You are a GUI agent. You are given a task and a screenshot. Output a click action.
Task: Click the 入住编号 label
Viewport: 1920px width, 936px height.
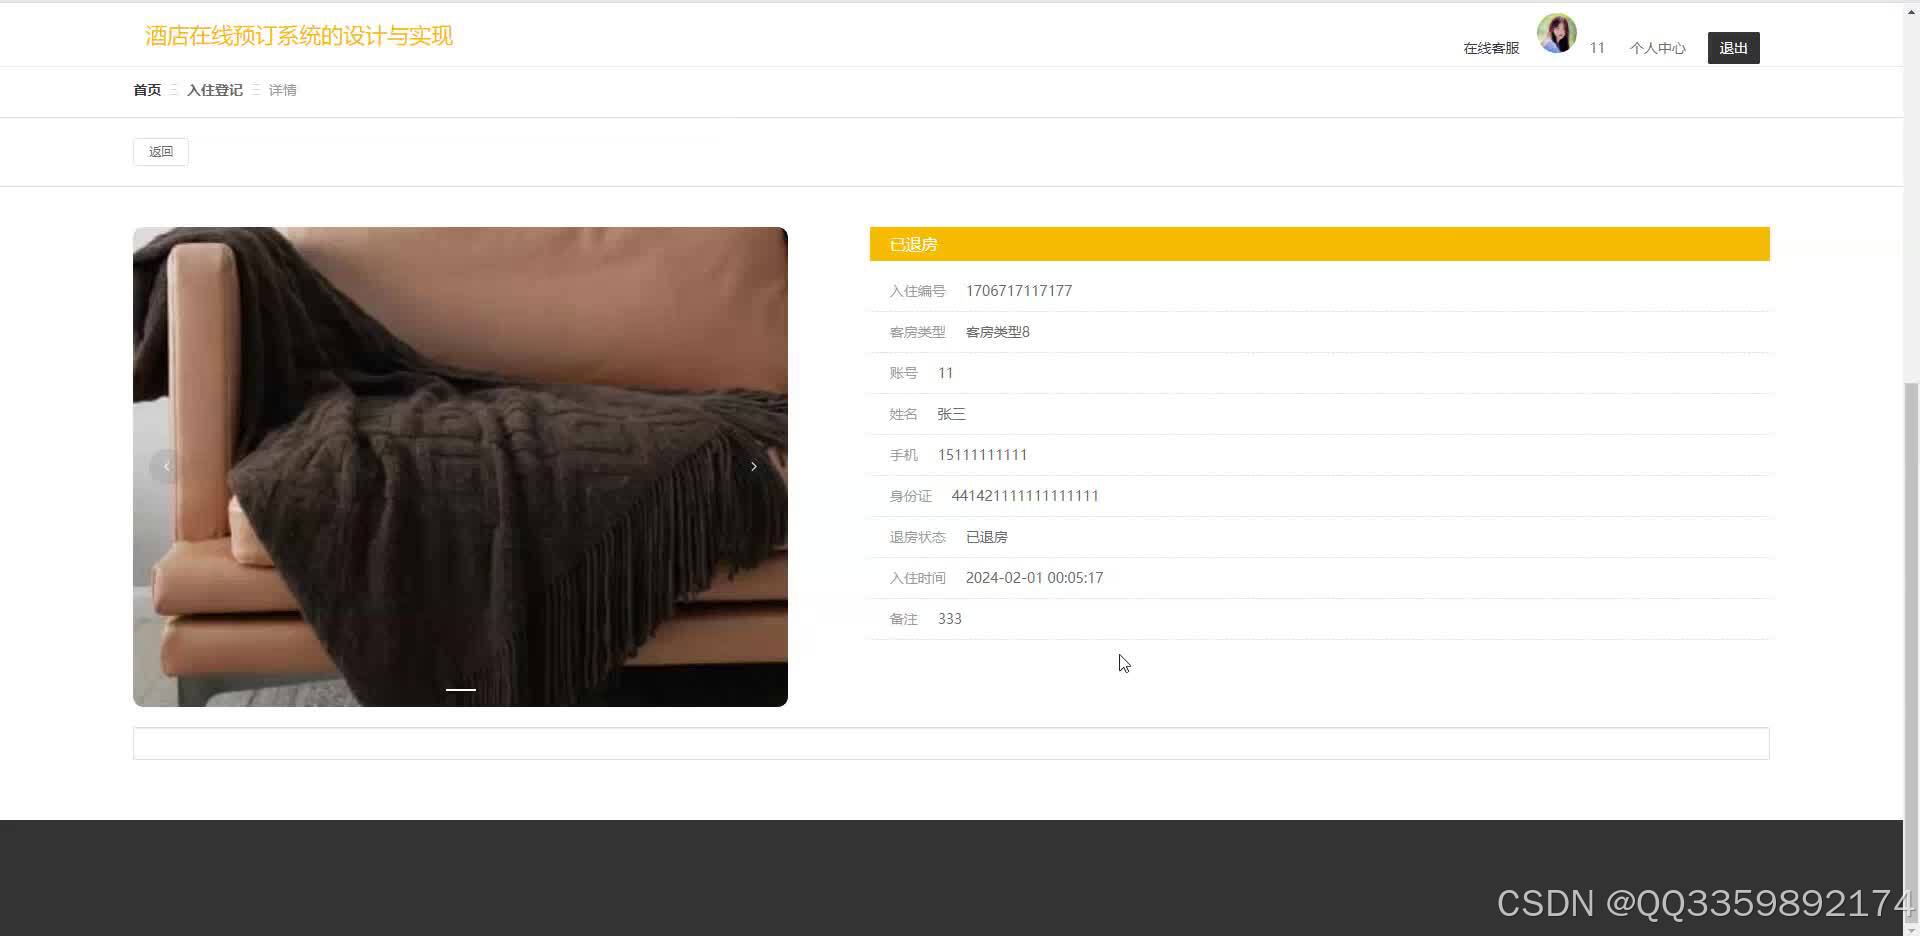point(917,291)
